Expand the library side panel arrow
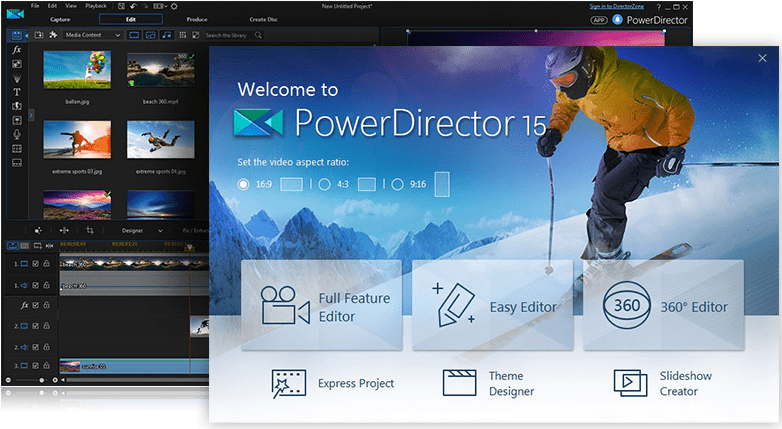 tap(31, 115)
